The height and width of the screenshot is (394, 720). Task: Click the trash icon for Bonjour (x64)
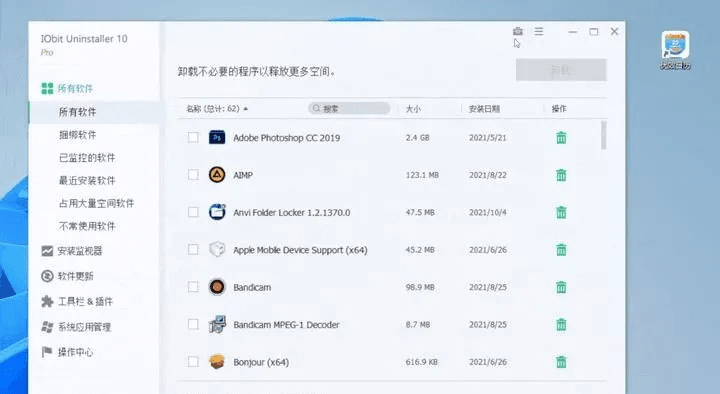pyautogui.click(x=561, y=362)
